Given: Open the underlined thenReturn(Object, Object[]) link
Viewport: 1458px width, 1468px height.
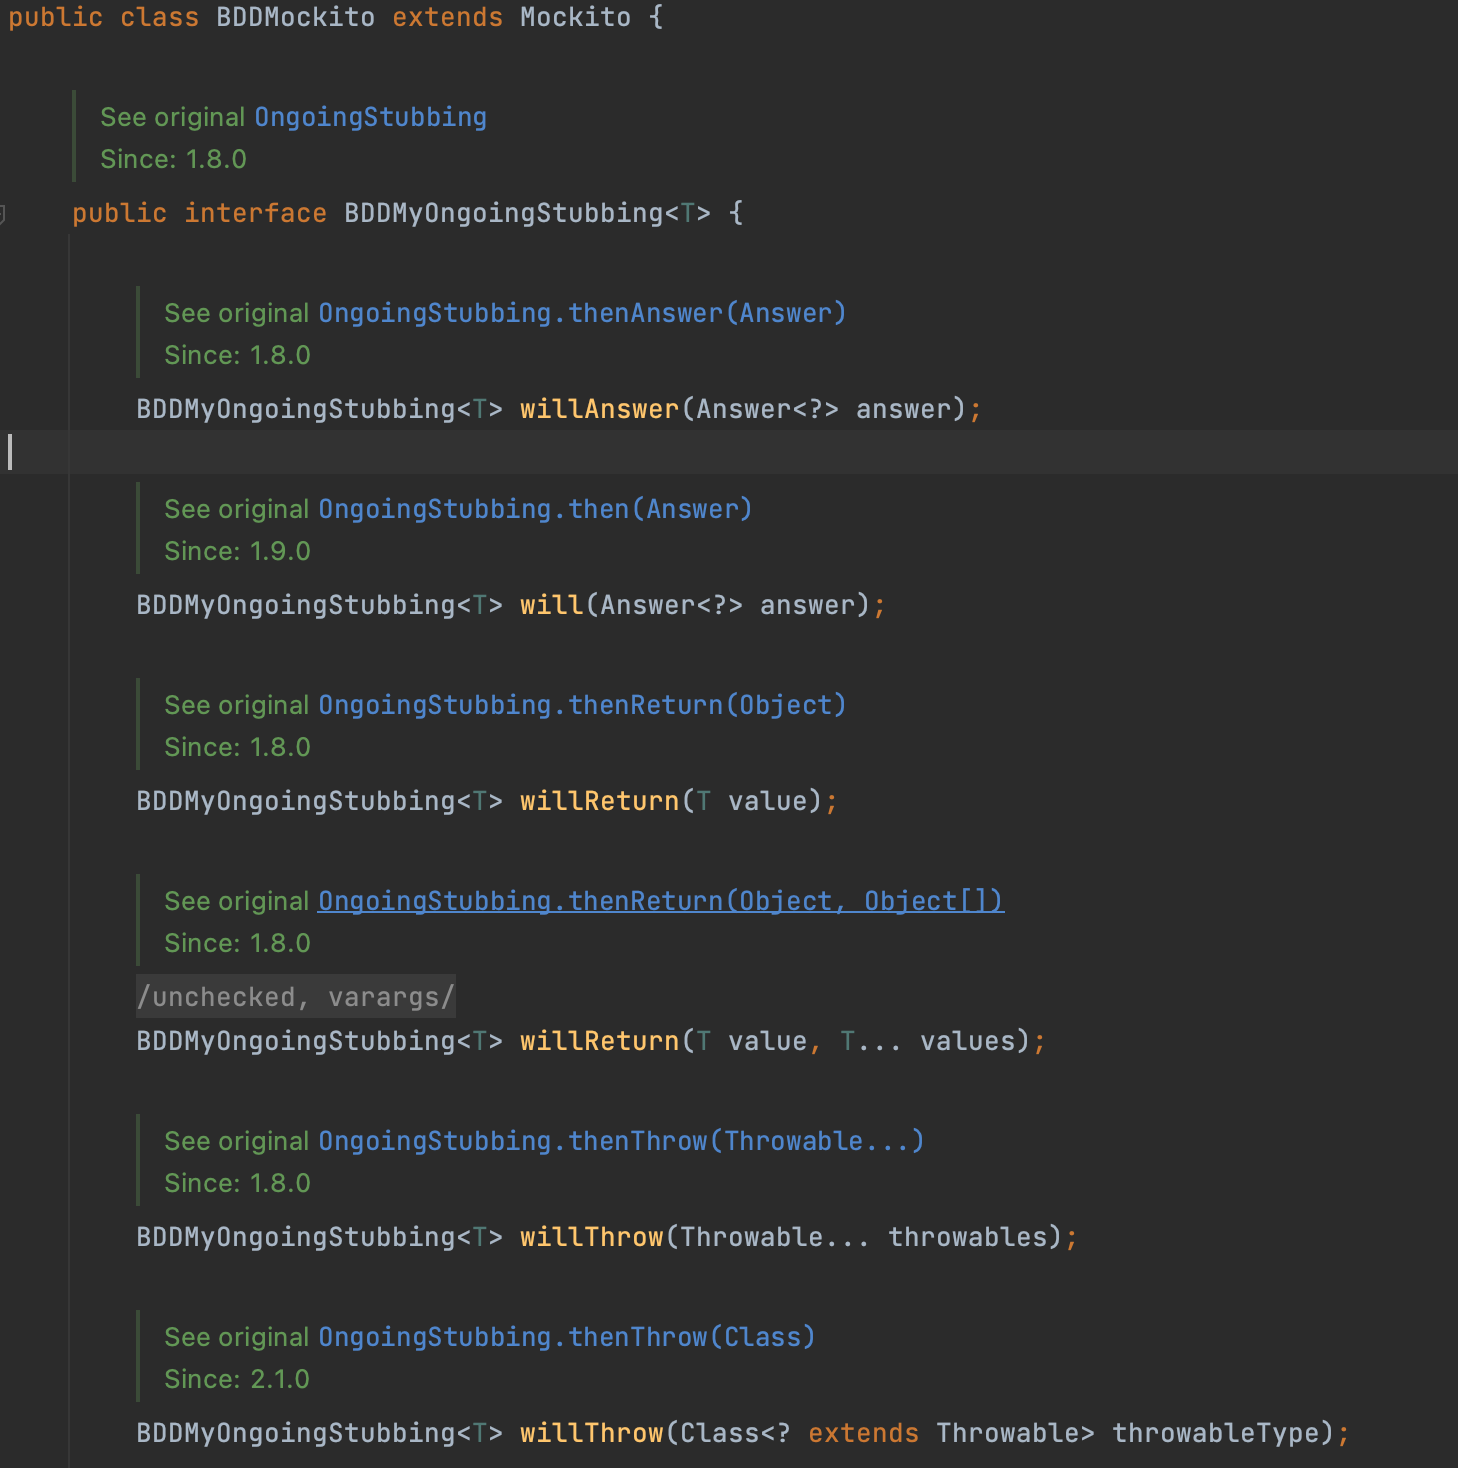Looking at the screenshot, I should [661, 901].
